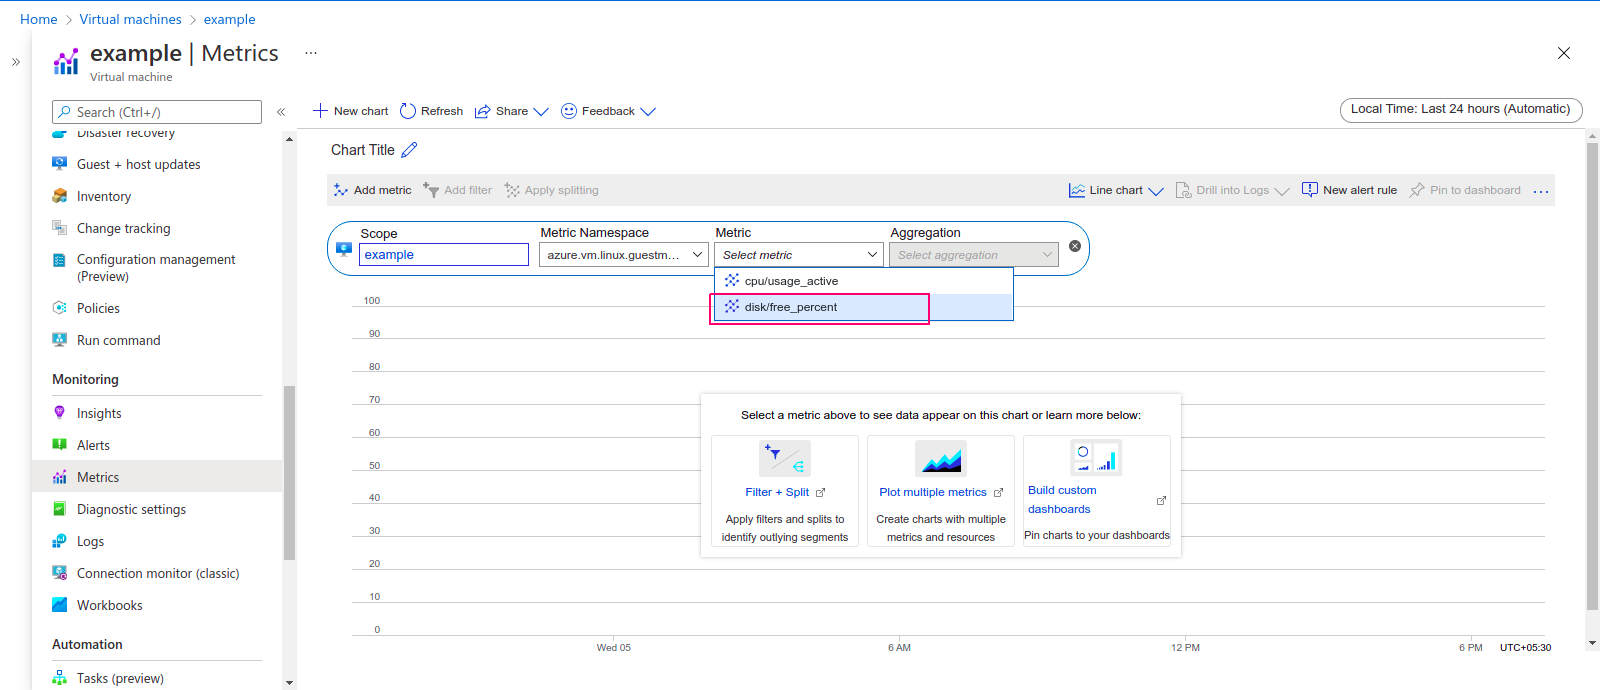The width and height of the screenshot is (1600, 690).
Task: Open Guest + host updates in the sidebar
Action: tap(139, 165)
